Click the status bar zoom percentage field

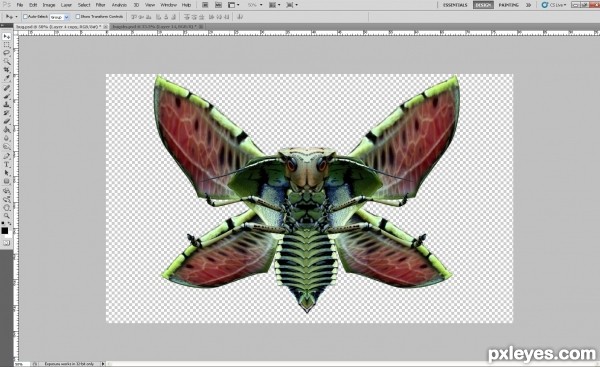(x=21, y=364)
